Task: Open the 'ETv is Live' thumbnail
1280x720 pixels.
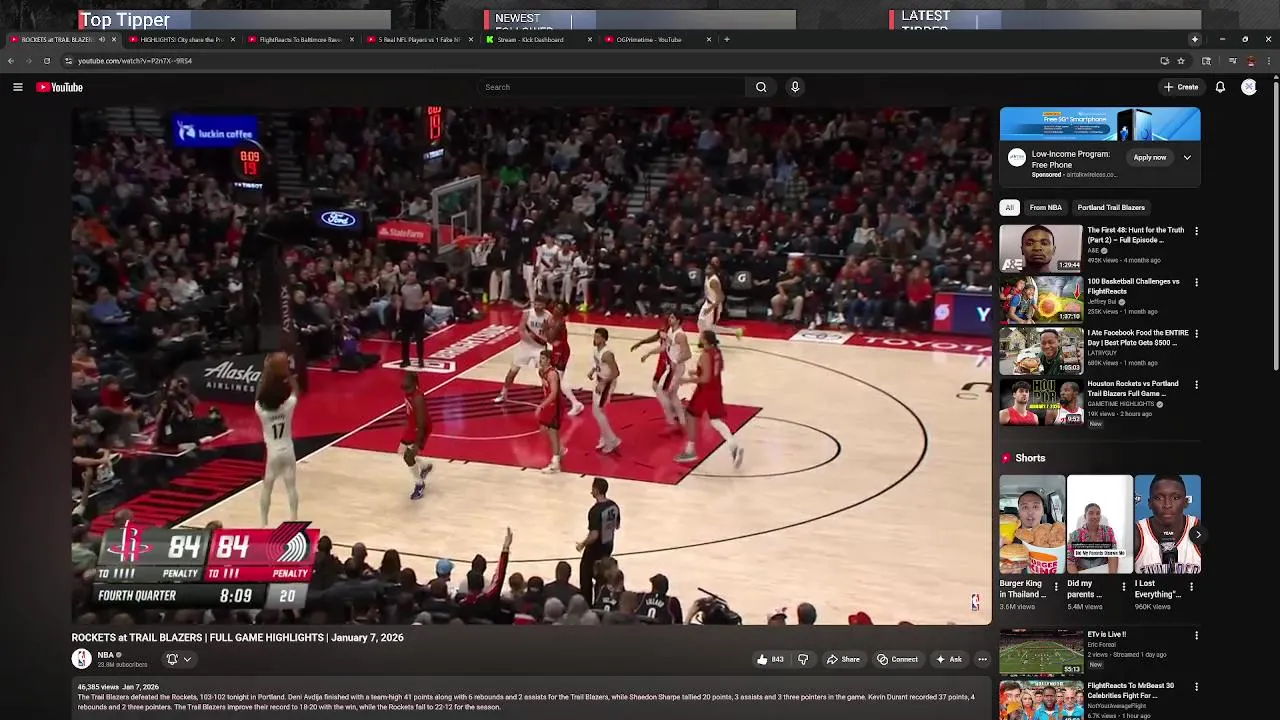Action: (1041, 652)
